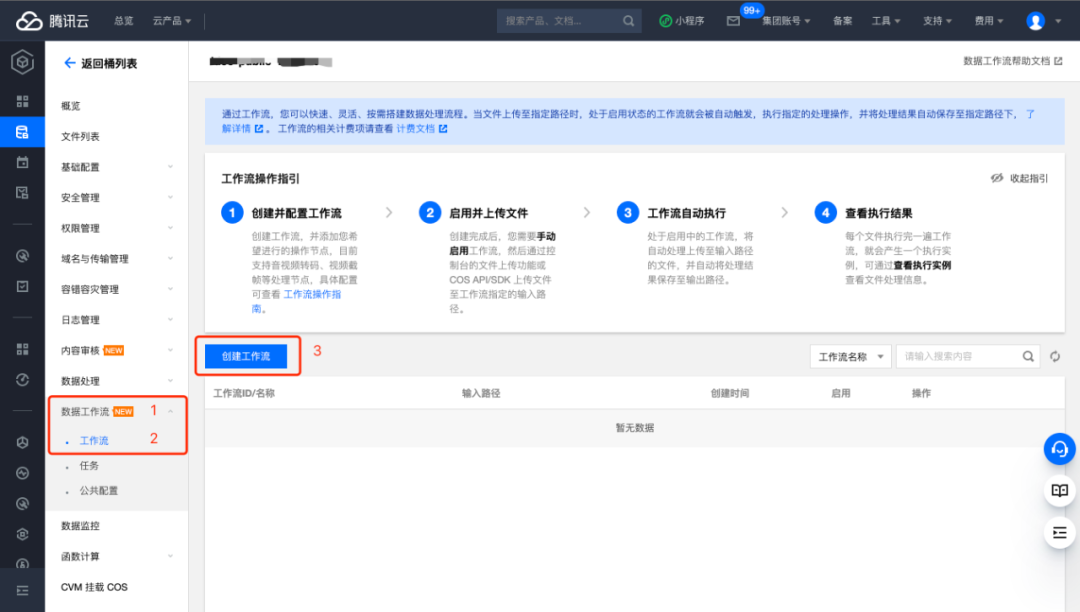This screenshot has width=1080, height=612.
Task: Click the external link icon after 计费文档
Action: coord(443,129)
